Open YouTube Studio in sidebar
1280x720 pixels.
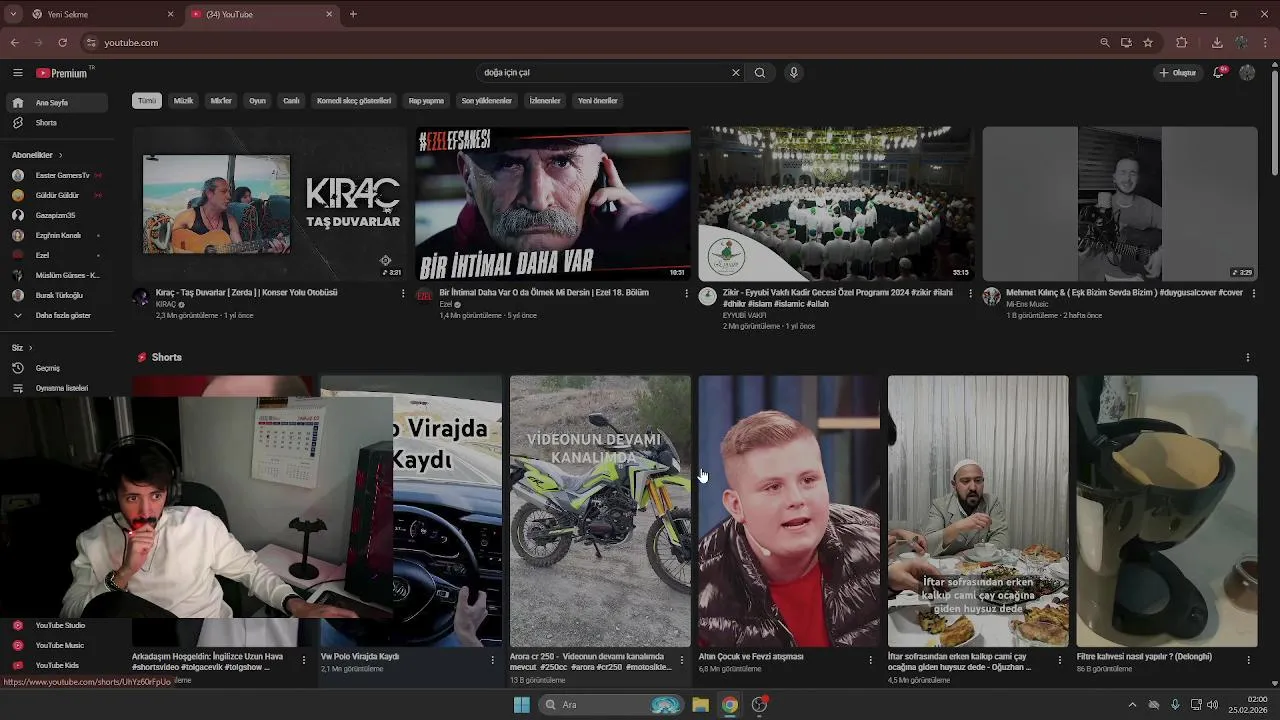(57, 625)
